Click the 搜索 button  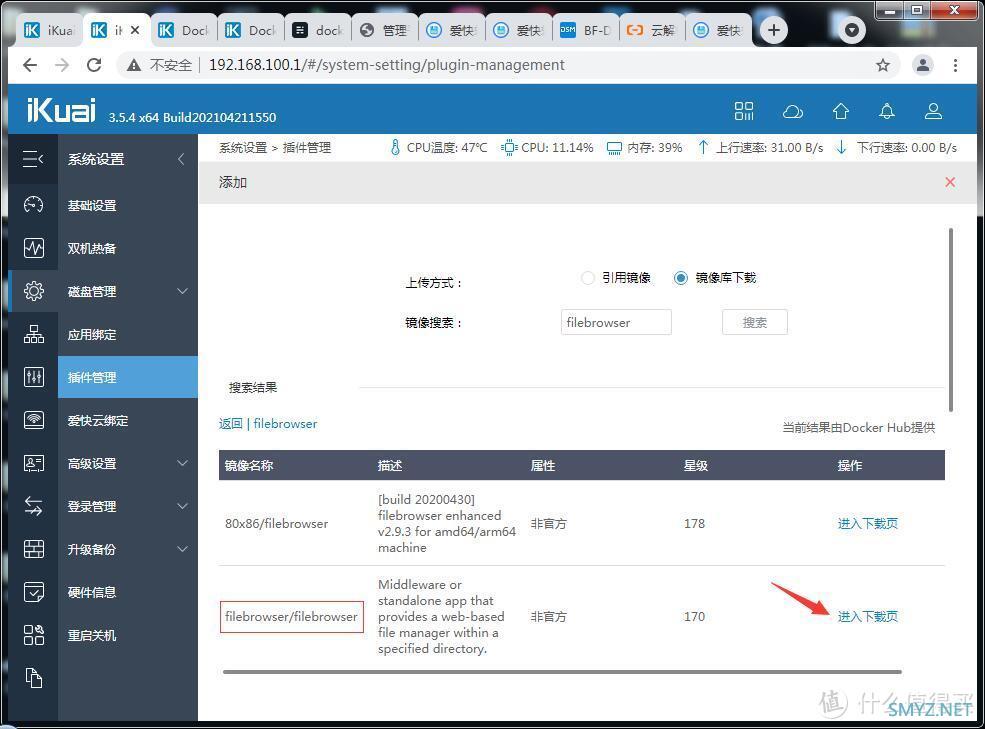point(754,322)
